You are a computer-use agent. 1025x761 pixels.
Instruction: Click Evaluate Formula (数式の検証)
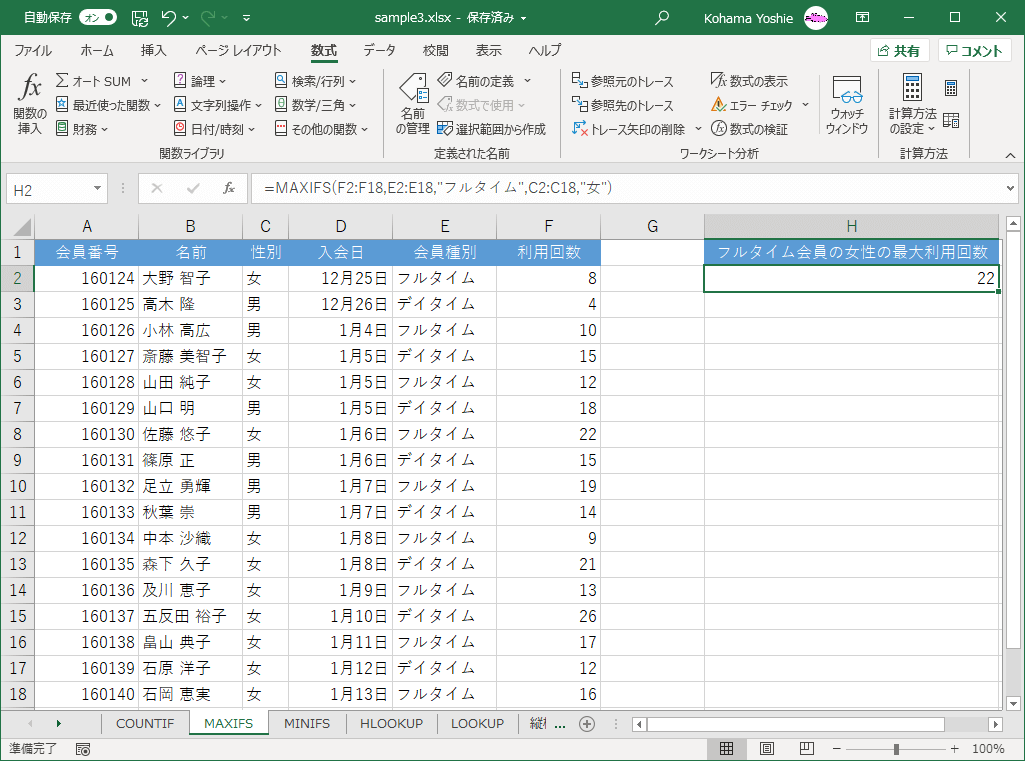[750, 129]
